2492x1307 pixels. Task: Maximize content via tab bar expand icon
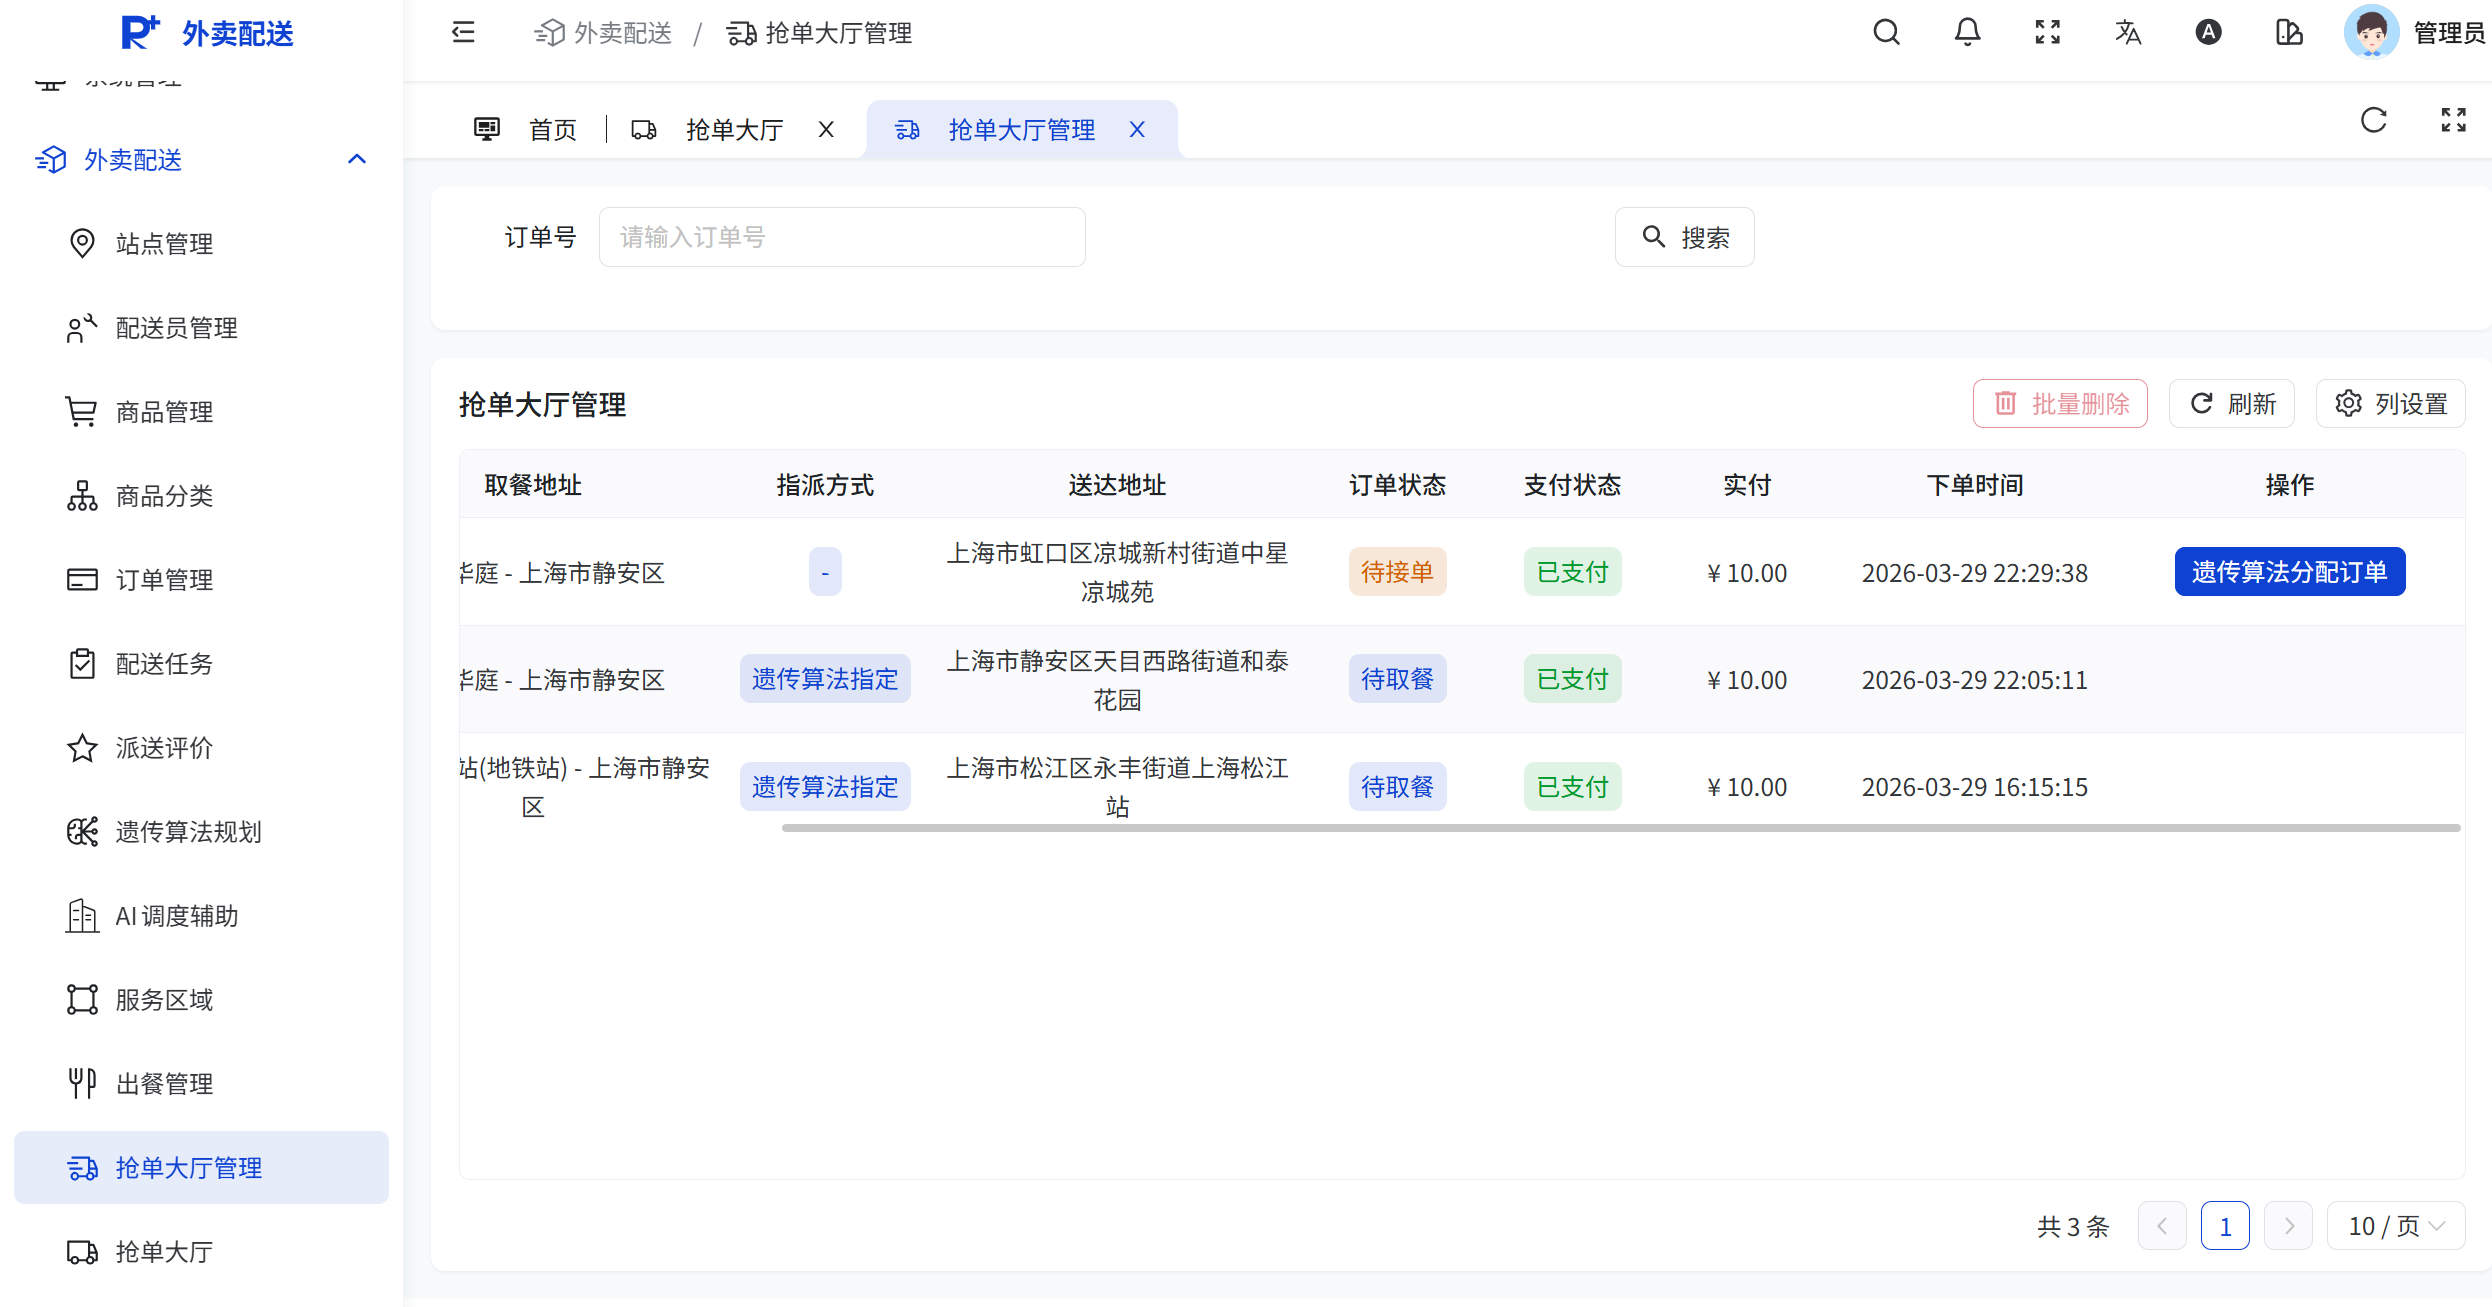(2453, 121)
